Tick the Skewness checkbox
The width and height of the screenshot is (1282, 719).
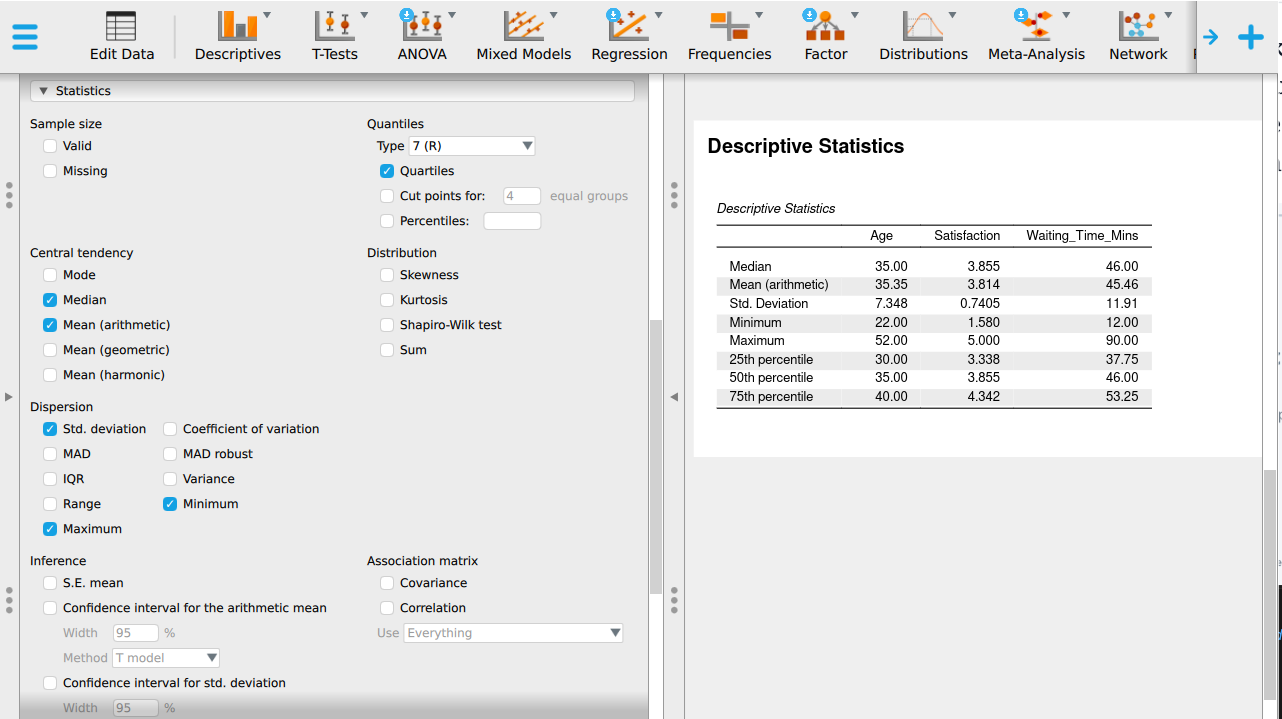387,275
